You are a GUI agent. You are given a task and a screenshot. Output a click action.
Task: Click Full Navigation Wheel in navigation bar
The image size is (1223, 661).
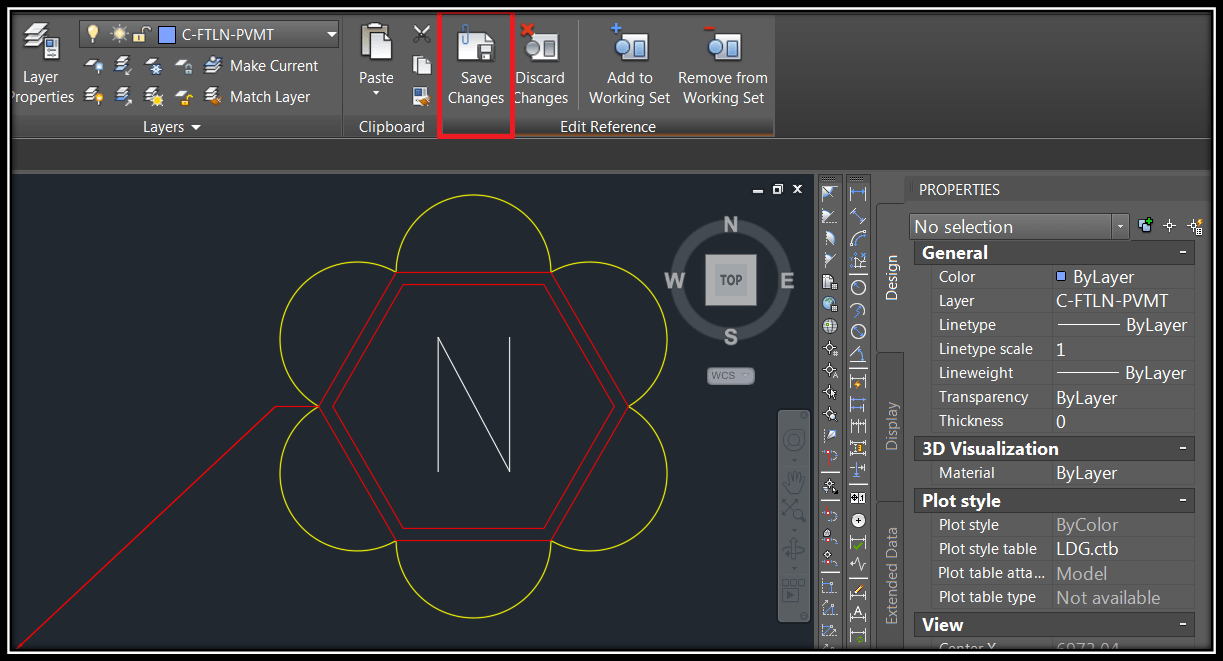click(795, 441)
